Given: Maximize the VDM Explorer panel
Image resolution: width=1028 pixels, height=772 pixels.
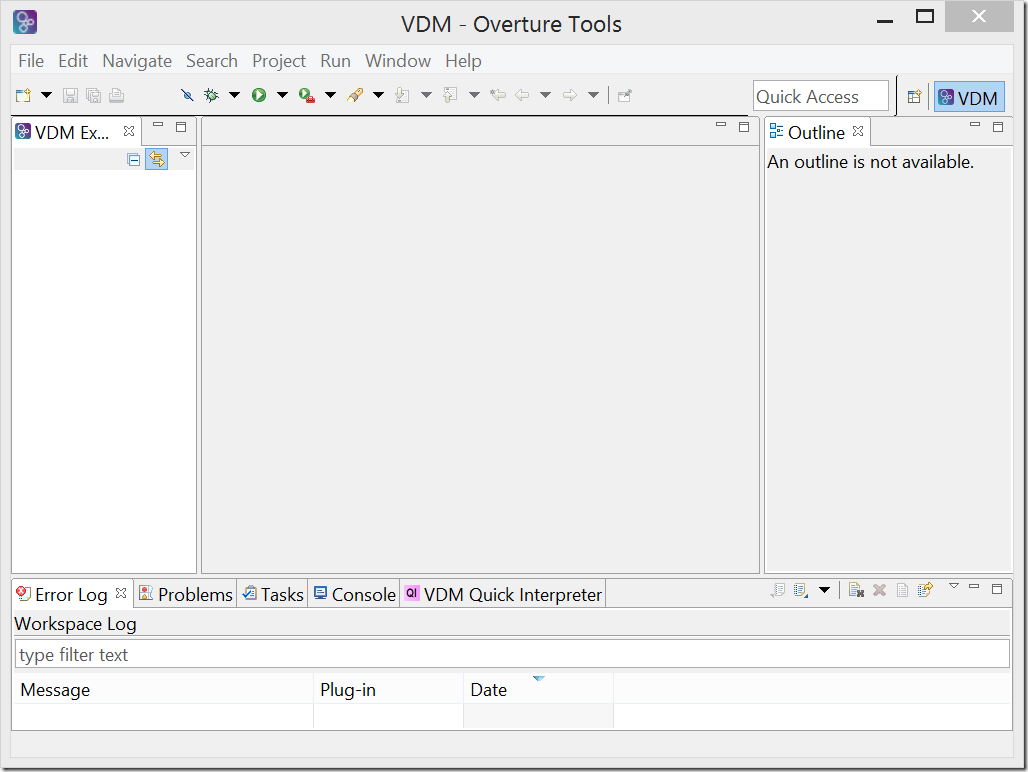Looking at the screenshot, I should click(x=181, y=127).
